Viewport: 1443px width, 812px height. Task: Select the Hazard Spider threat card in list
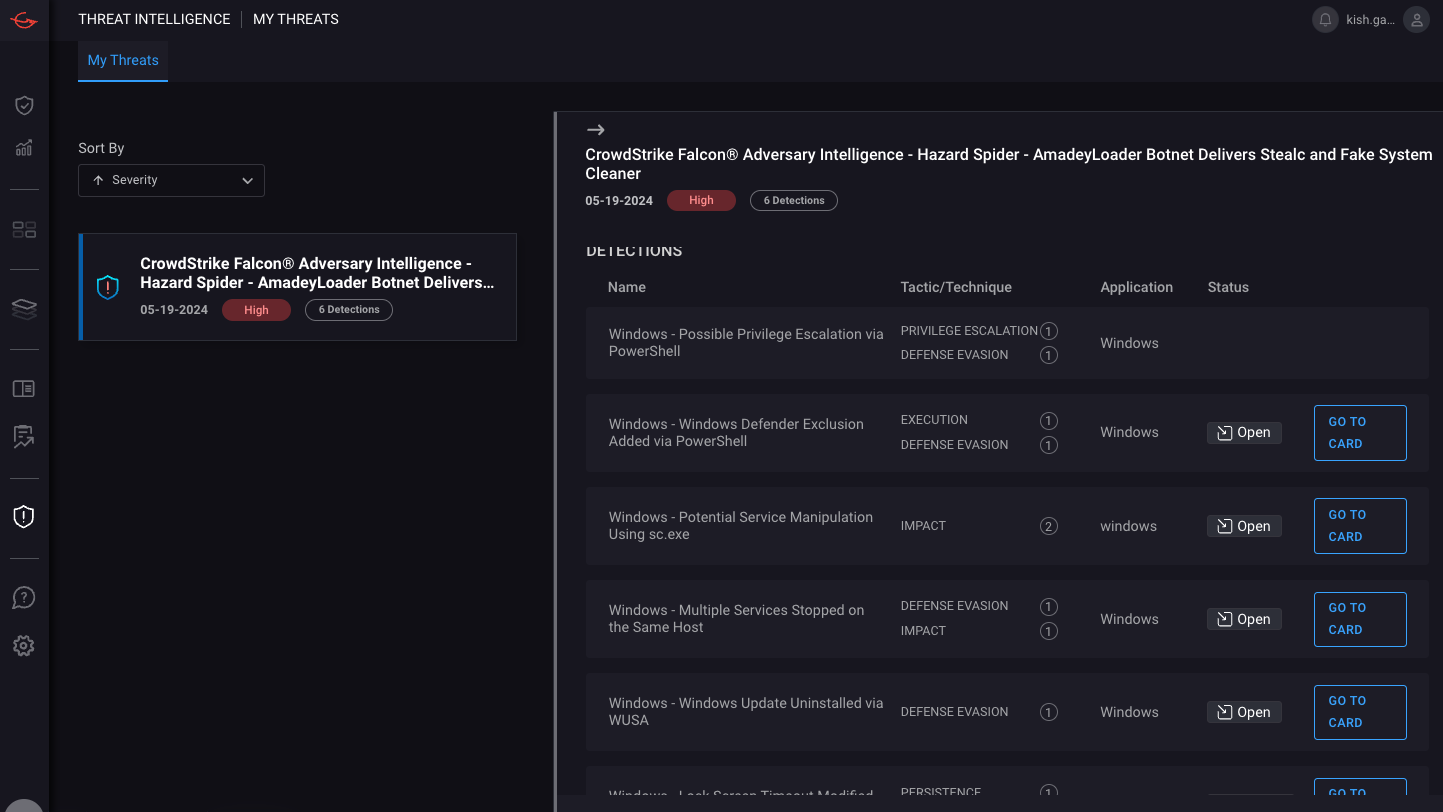tap(298, 287)
